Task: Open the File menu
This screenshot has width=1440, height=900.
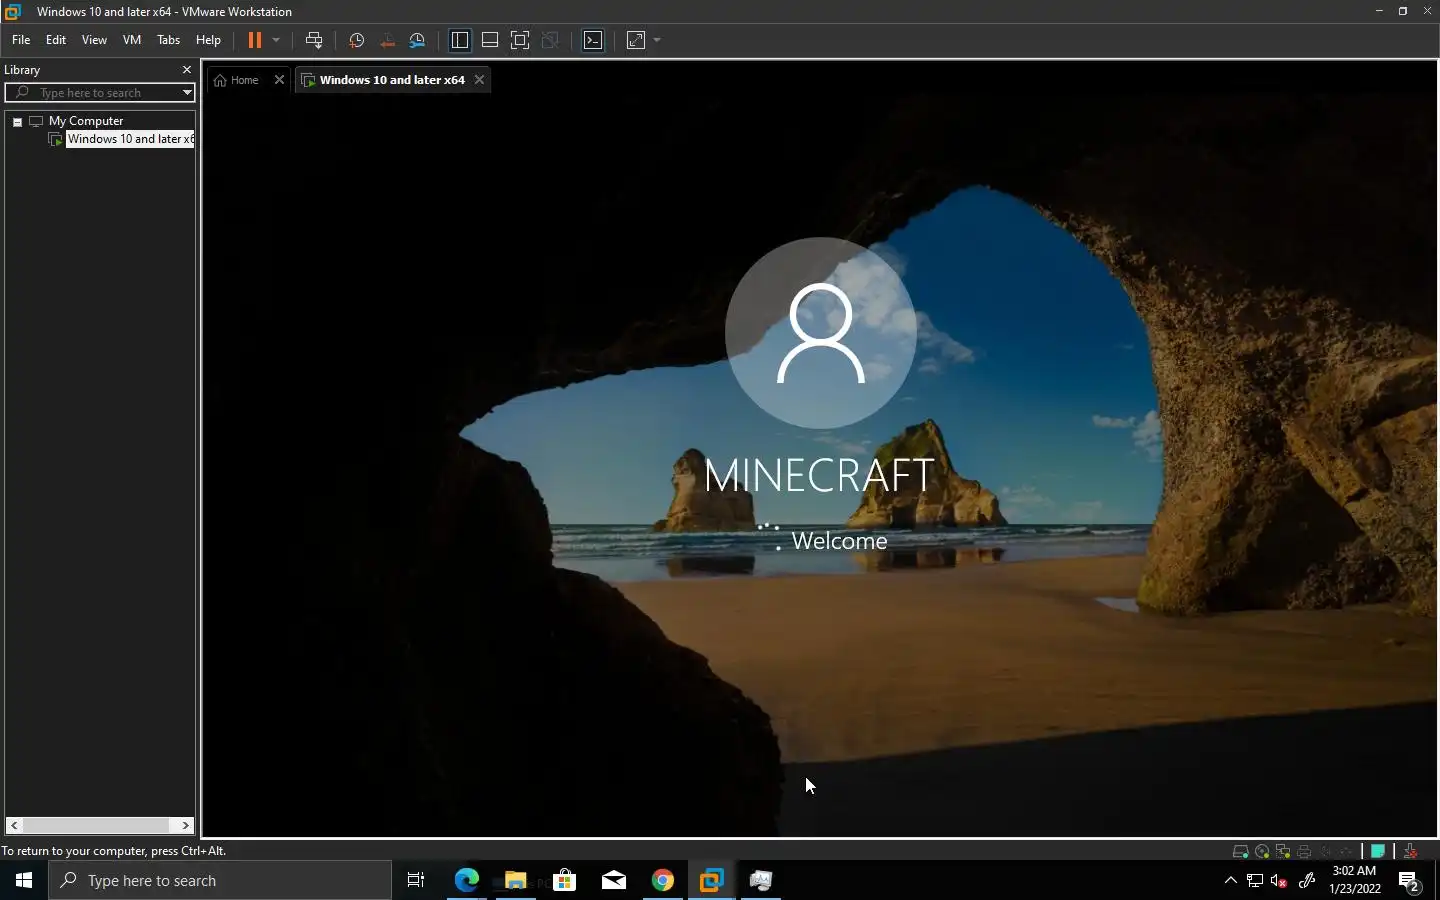Action: (x=21, y=40)
